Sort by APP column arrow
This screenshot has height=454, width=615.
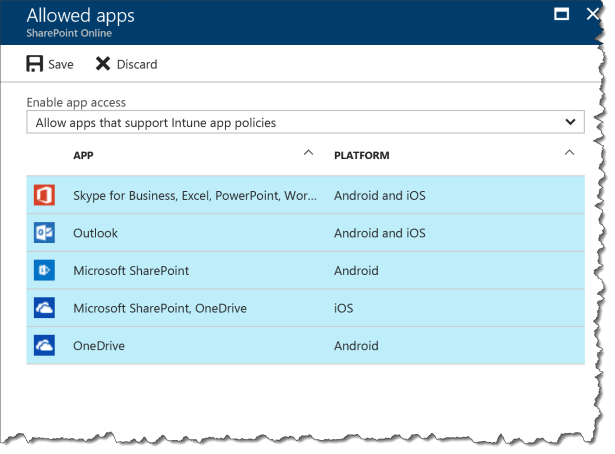[x=309, y=153]
